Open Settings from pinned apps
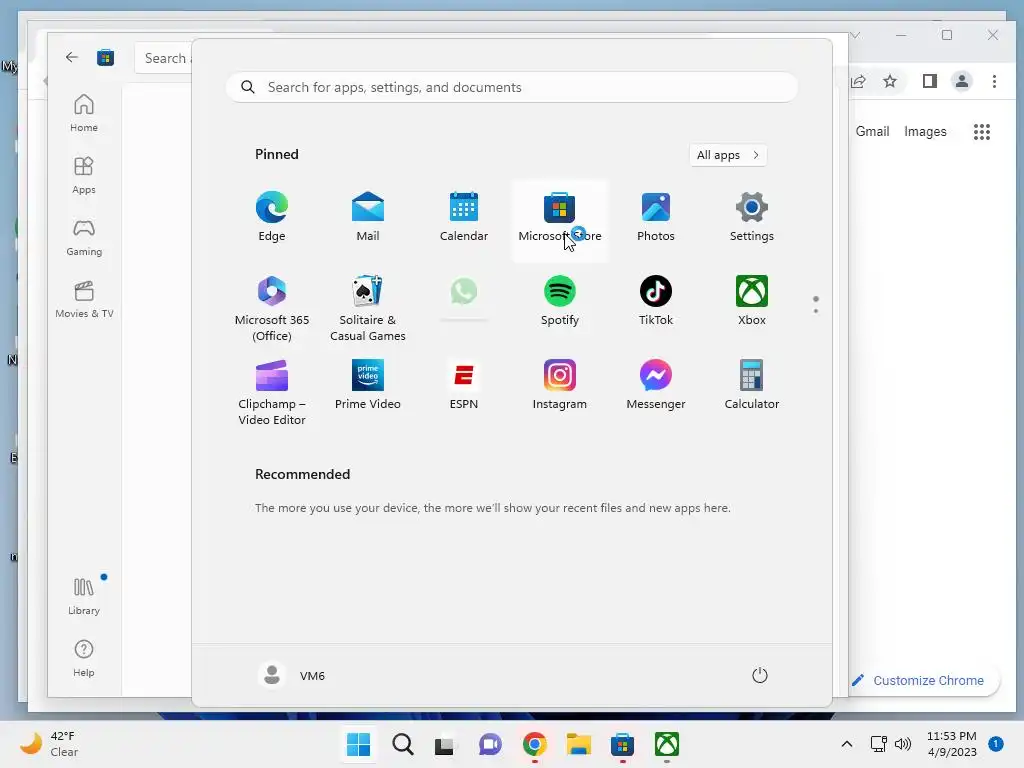This screenshot has height=768, width=1024. [x=752, y=217]
